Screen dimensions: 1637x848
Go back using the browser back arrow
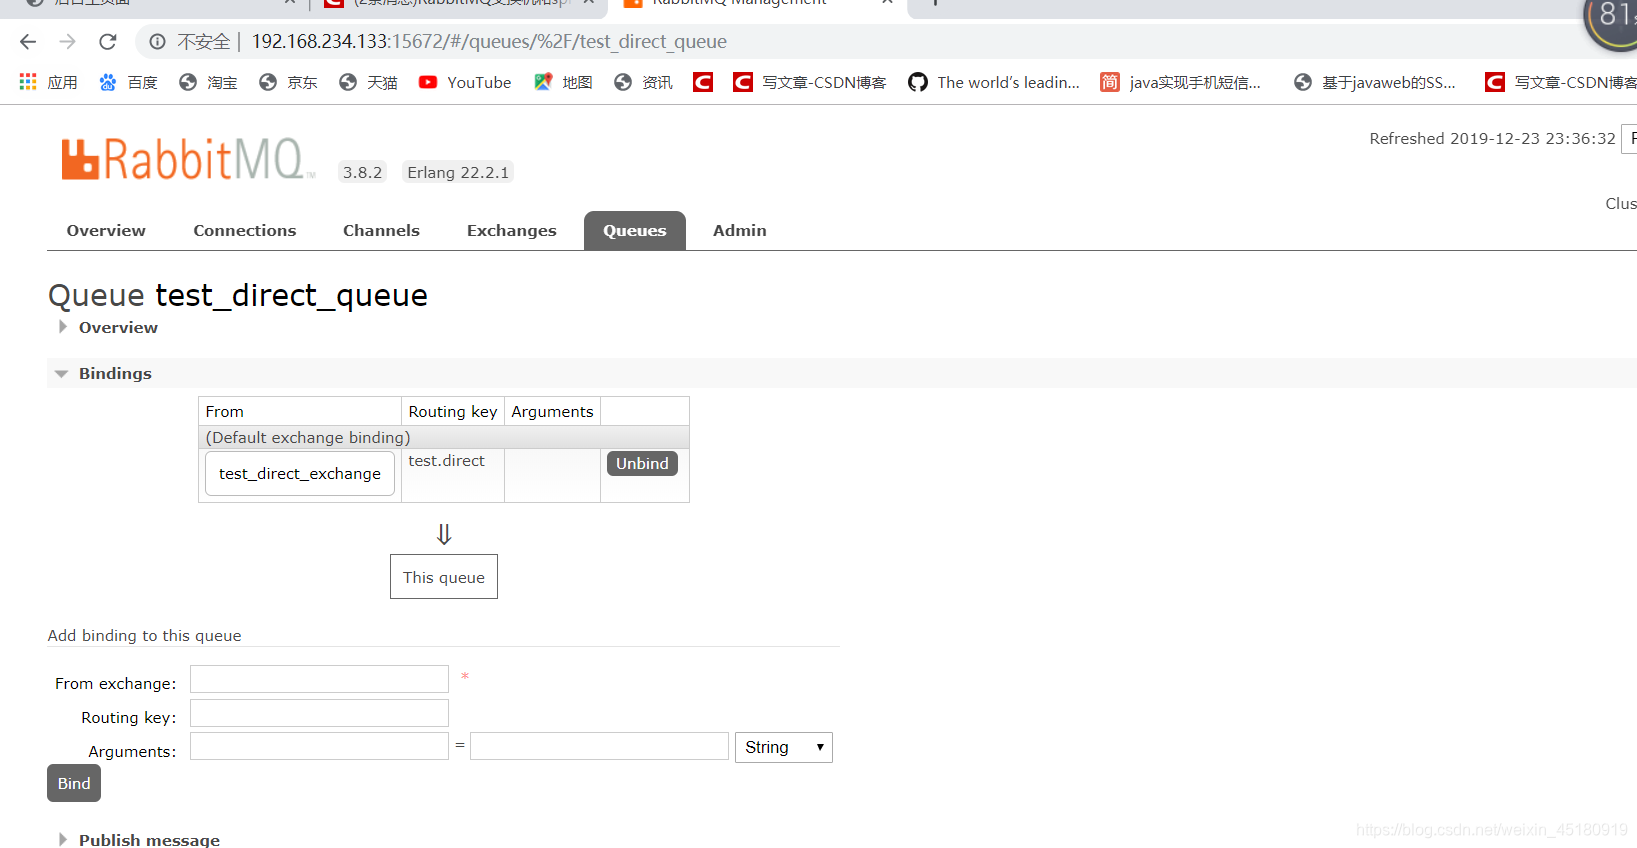click(28, 42)
